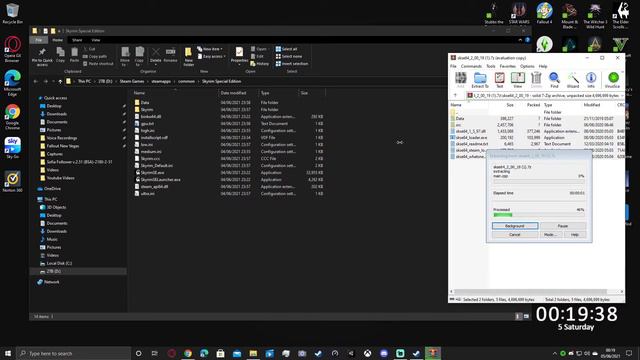
Task: Select Downloads under Quick access
Action: [57, 114]
